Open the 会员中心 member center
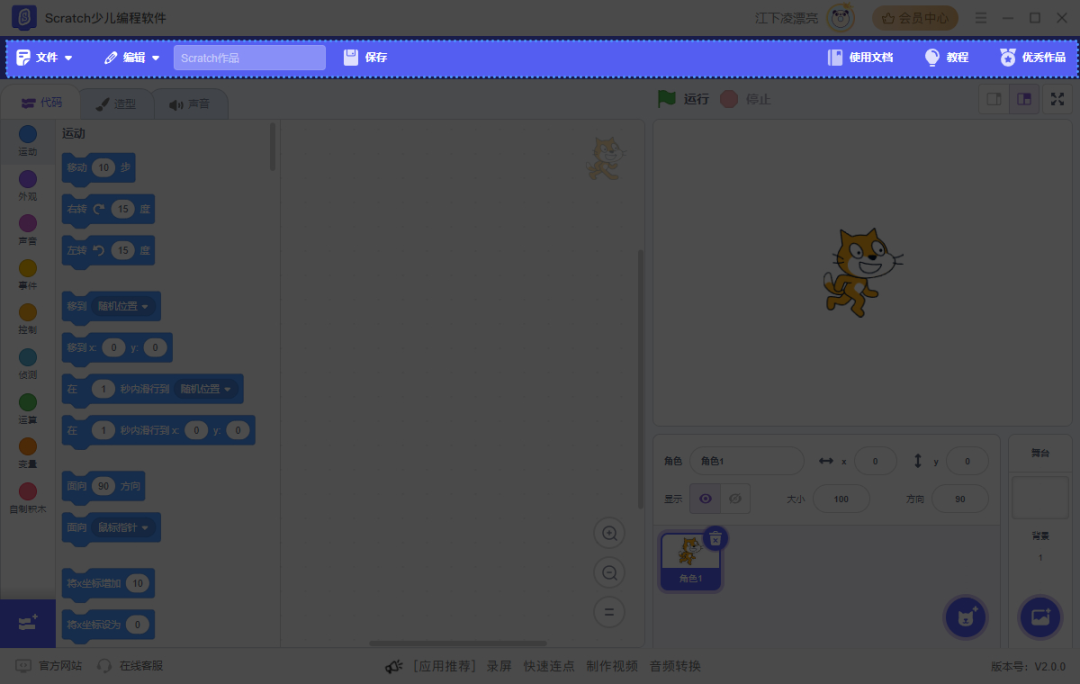Image resolution: width=1080 pixels, height=684 pixels. [915, 18]
